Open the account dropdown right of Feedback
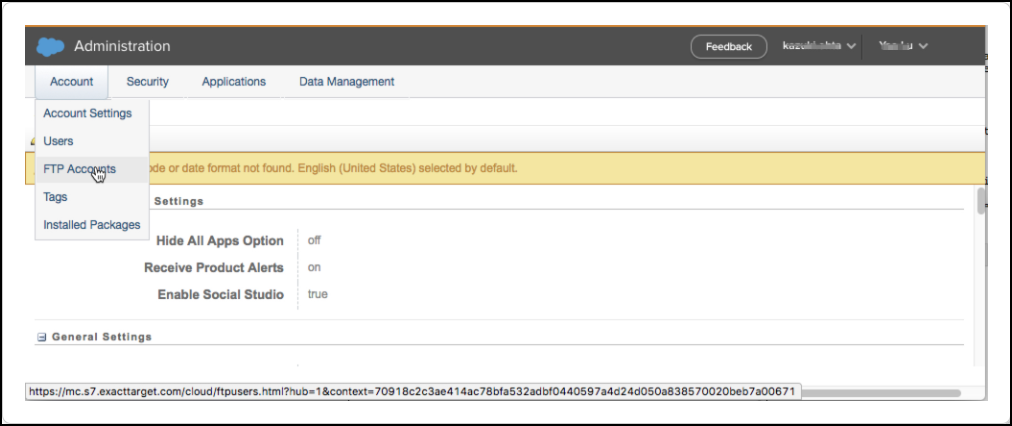This screenshot has height=426, width=1012. [x=819, y=46]
